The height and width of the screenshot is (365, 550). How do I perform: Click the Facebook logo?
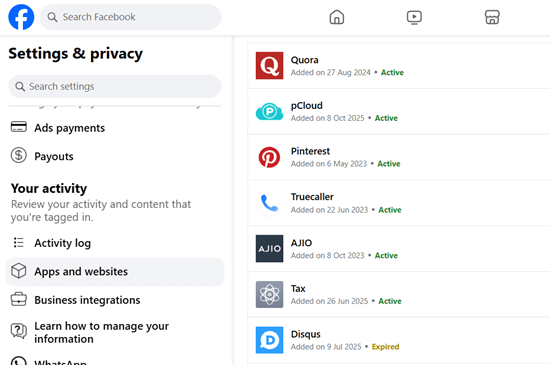pyautogui.click(x=21, y=17)
